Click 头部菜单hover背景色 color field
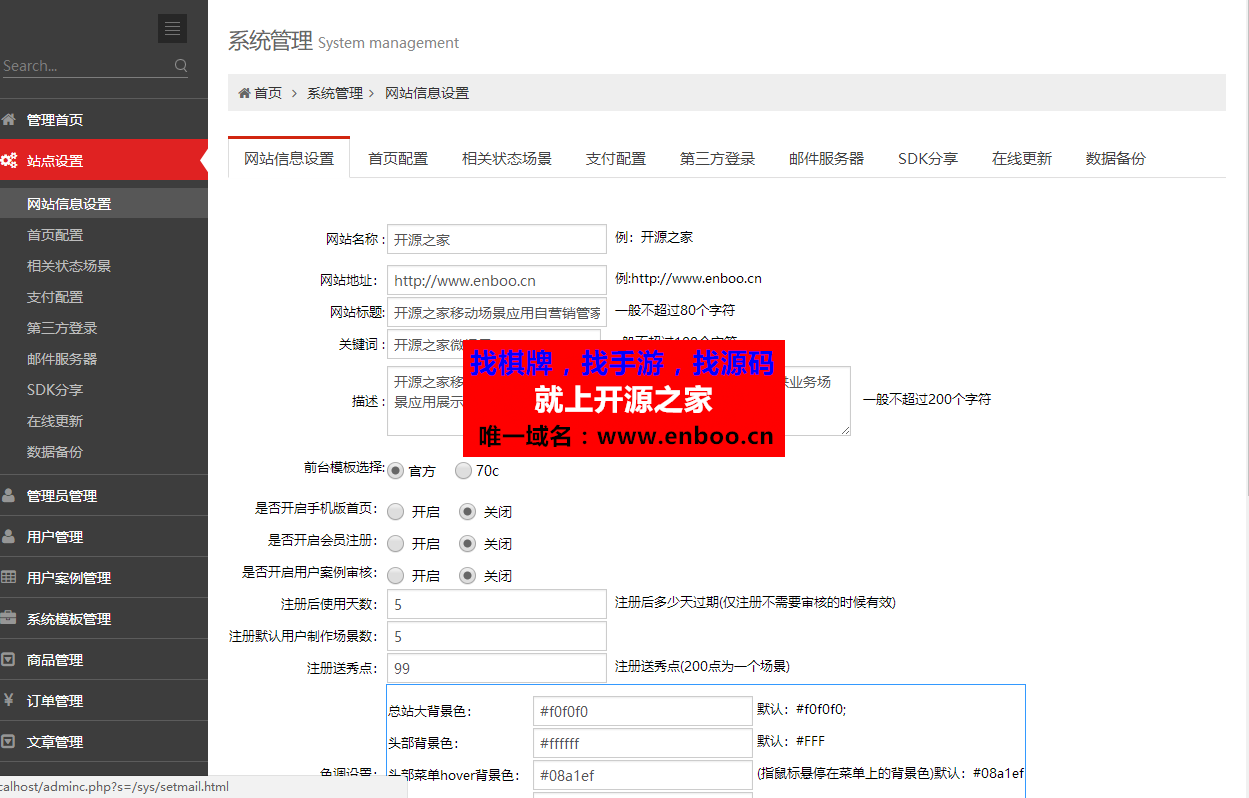This screenshot has width=1249, height=798. 642,775
